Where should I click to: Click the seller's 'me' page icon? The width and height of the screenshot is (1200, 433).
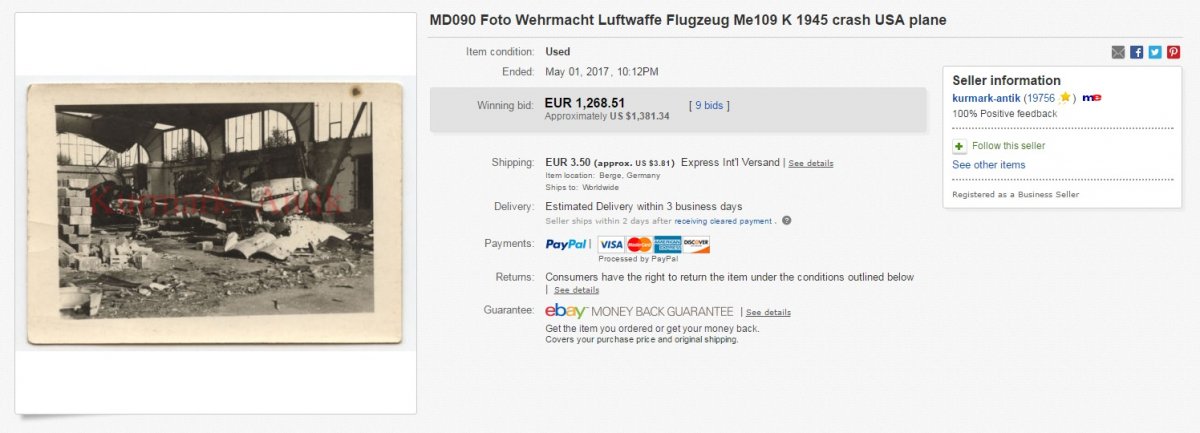1092,98
